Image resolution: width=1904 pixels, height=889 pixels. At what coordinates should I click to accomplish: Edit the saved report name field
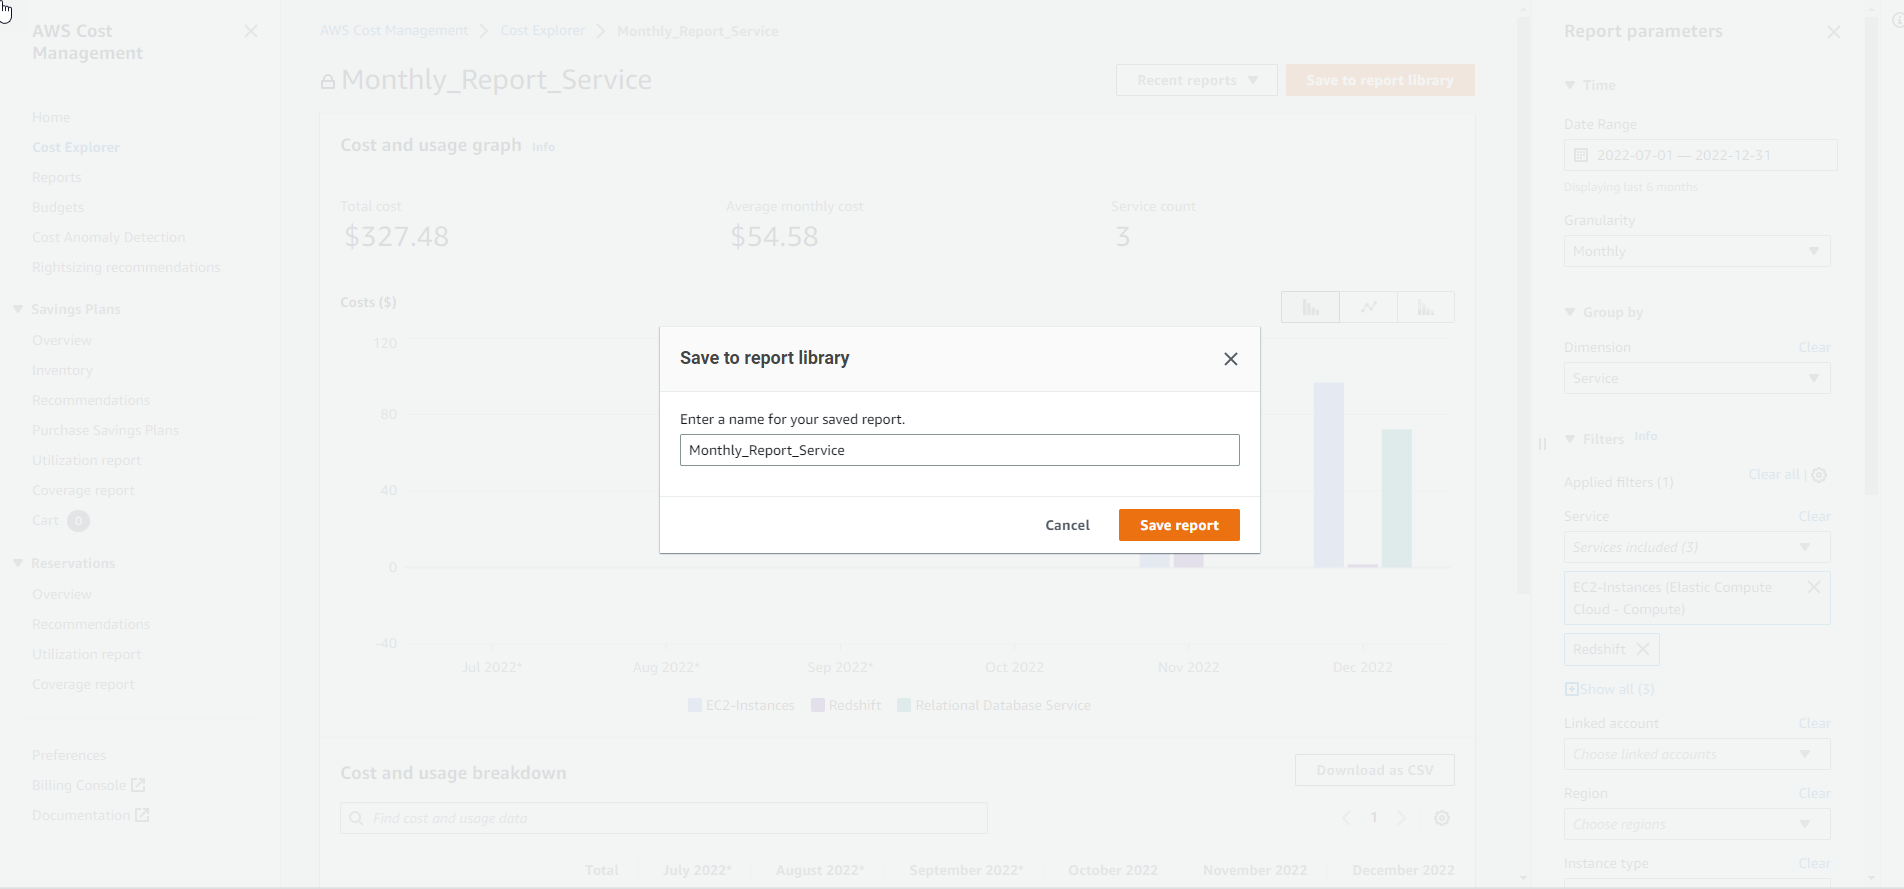pyautogui.click(x=960, y=450)
